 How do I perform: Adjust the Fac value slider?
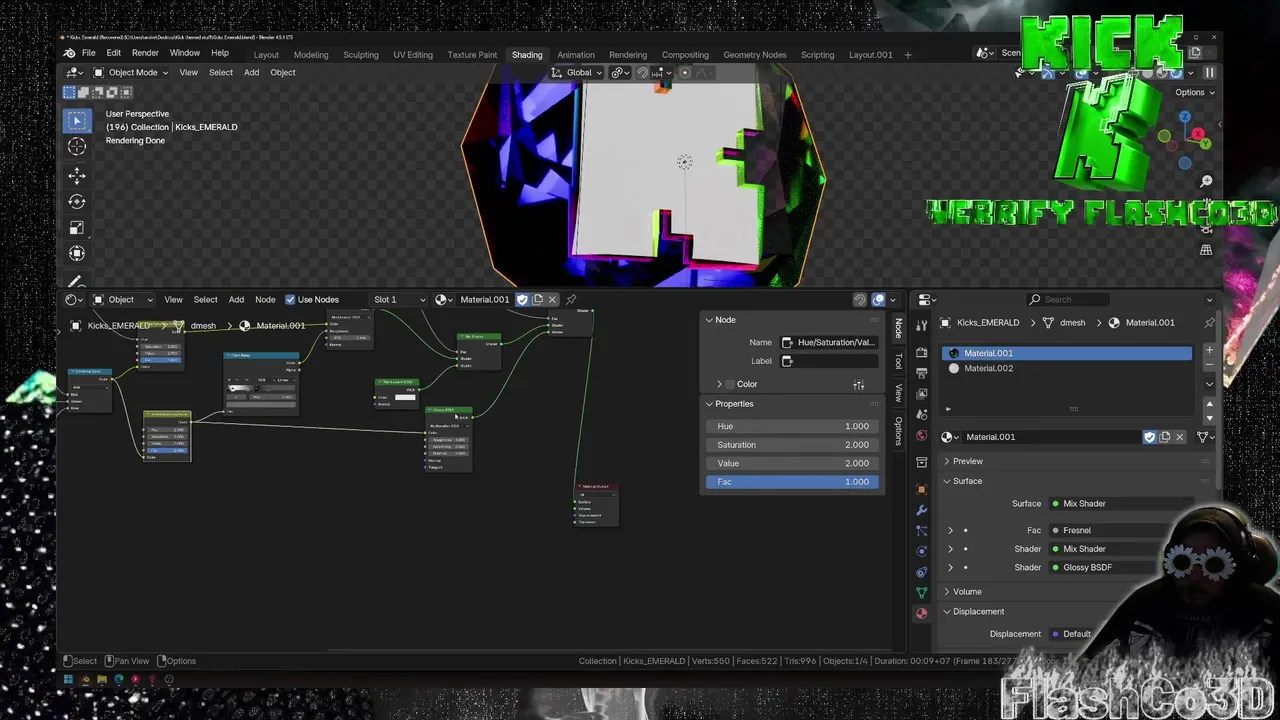[793, 482]
